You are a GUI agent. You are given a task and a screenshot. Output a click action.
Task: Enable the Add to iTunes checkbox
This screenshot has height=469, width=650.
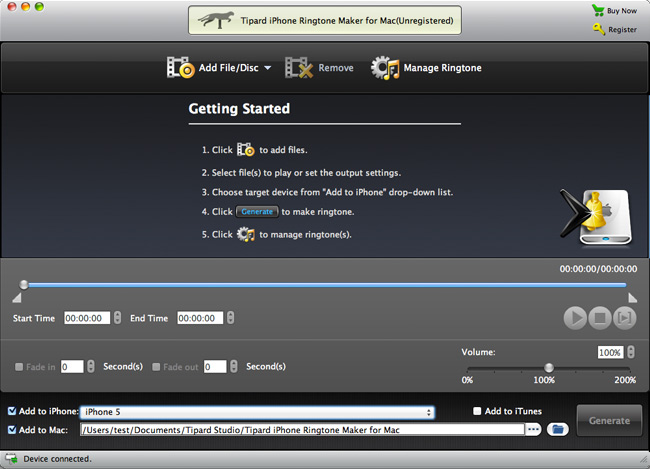477,411
